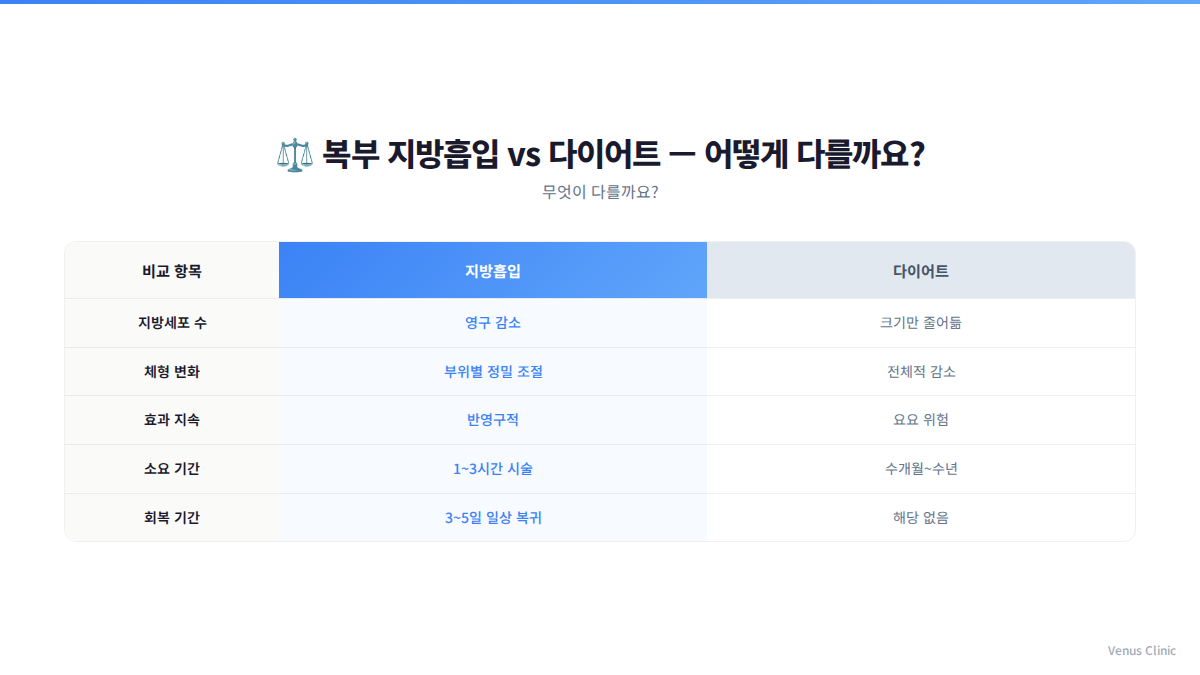Image resolution: width=1200 pixels, height=675 pixels.
Task: Click the '전체적 감소' cell
Action: coord(921,372)
